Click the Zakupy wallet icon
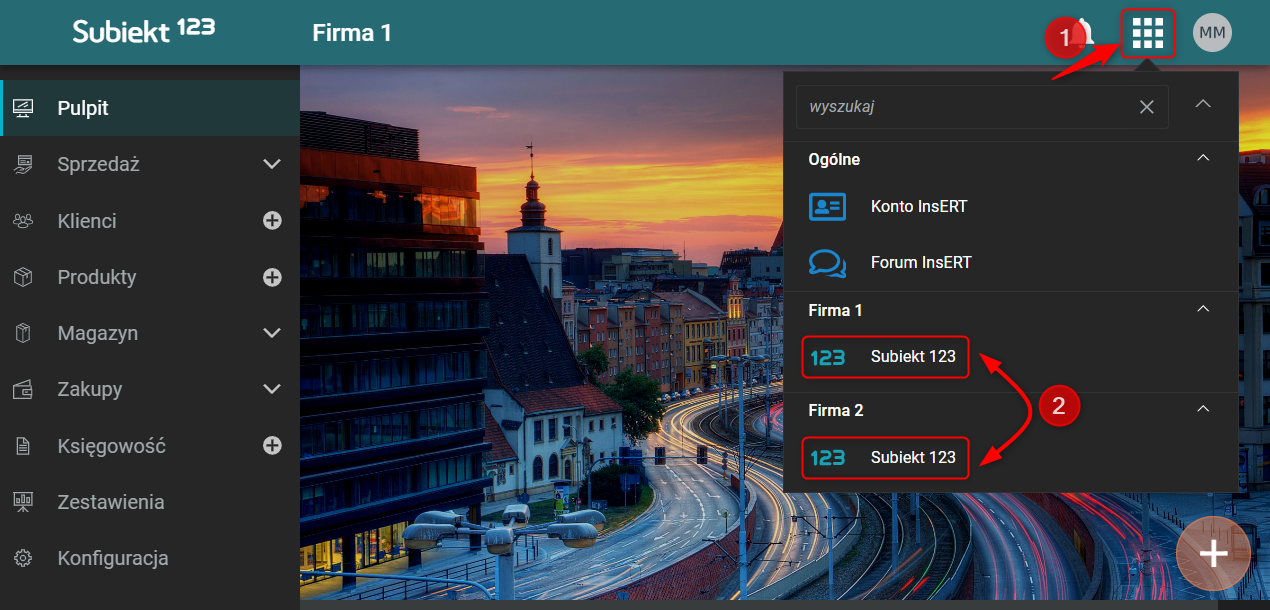Image resolution: width=1270 pixels, height=610 pixels. coord(23,389)
